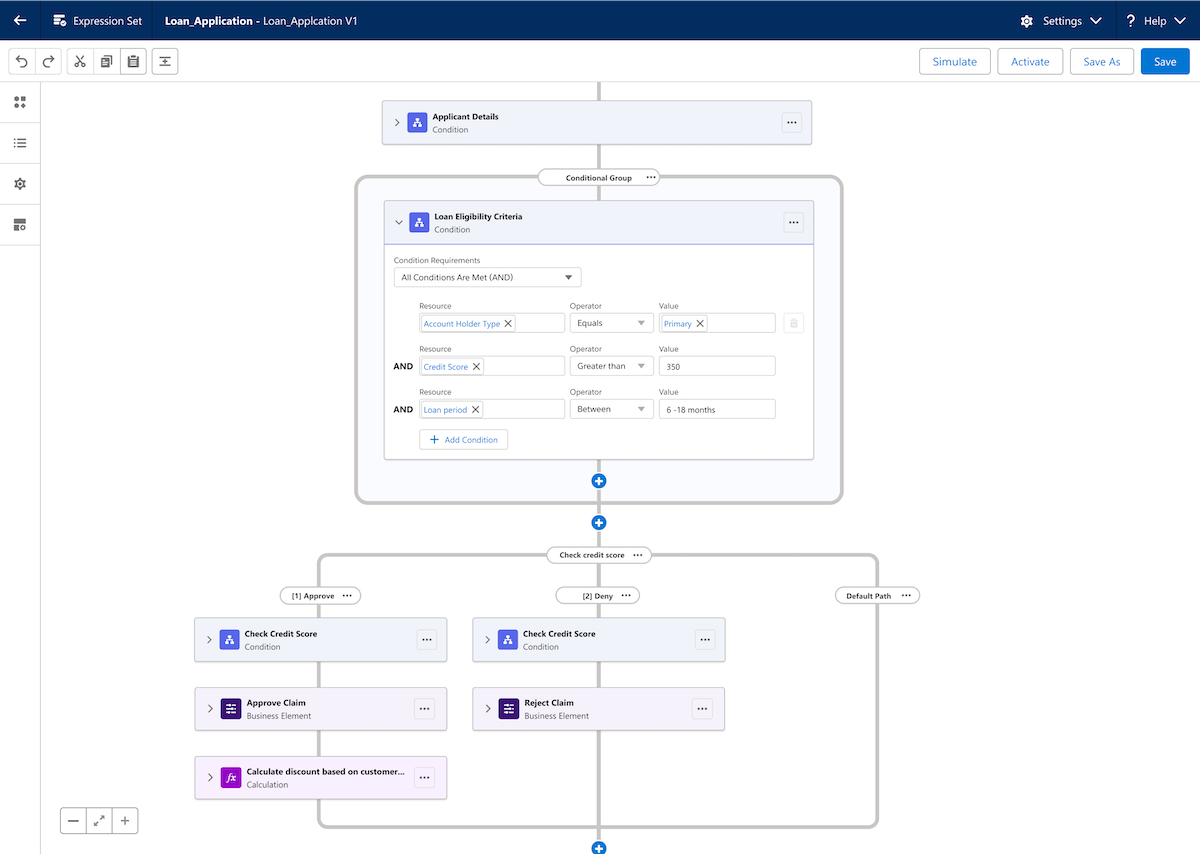Open the settings gear in the left sidebar

coord(20,184)
